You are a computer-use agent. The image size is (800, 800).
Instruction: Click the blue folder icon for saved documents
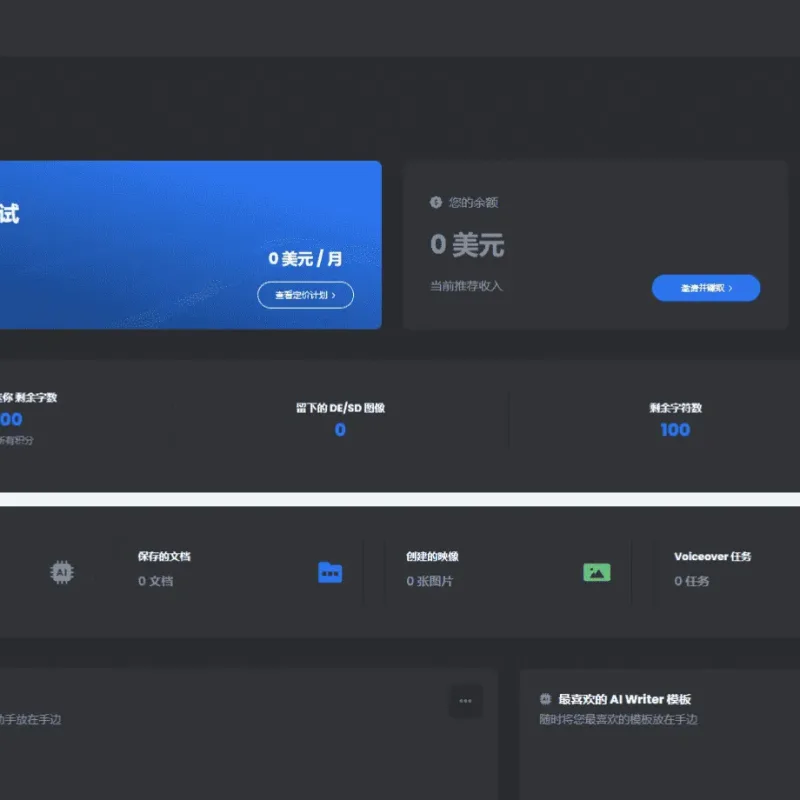(x=330, y=572)
